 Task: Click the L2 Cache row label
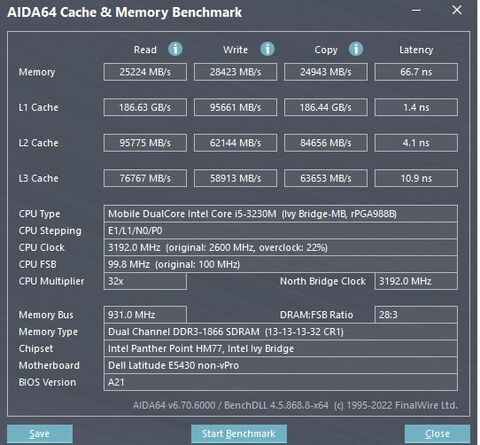pos(38,143)
